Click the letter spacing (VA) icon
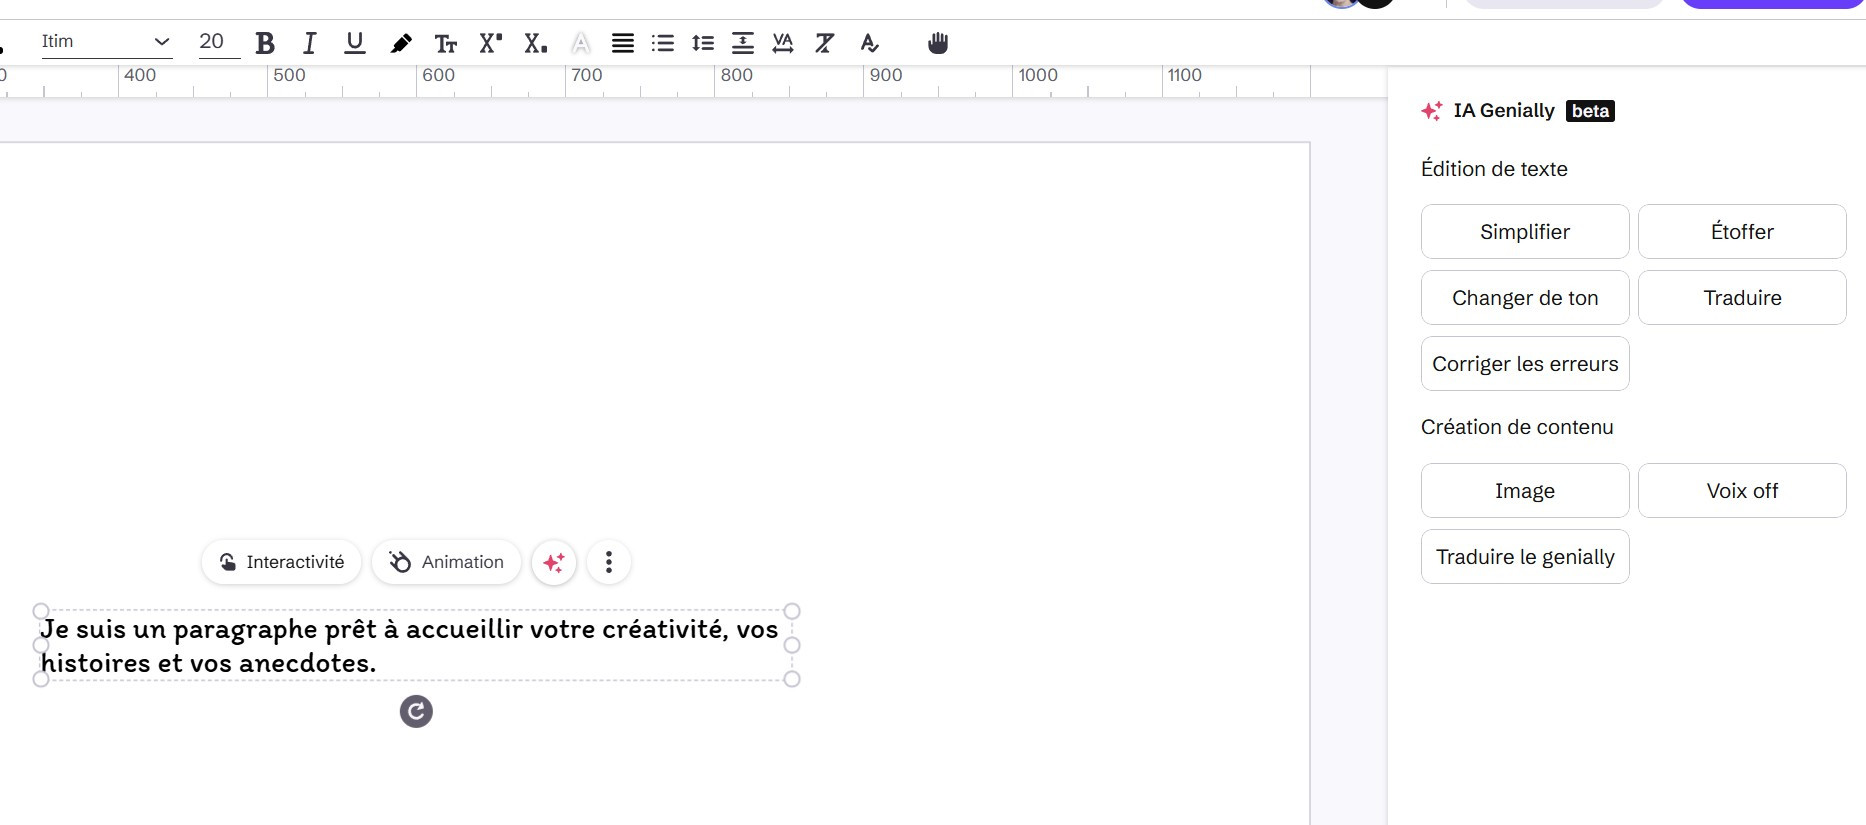The width and height of the screenshot is (1866, 825). (783, 43)
